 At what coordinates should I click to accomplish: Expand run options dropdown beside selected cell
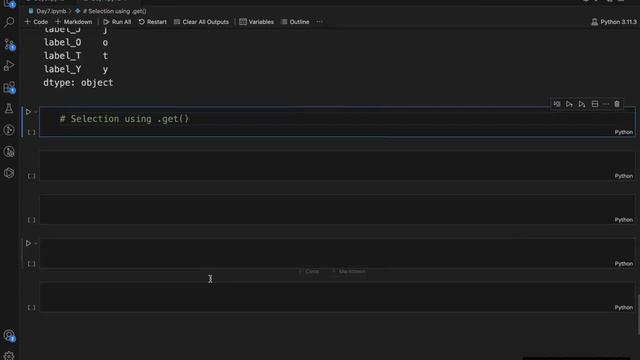click(x=36, y=111)
